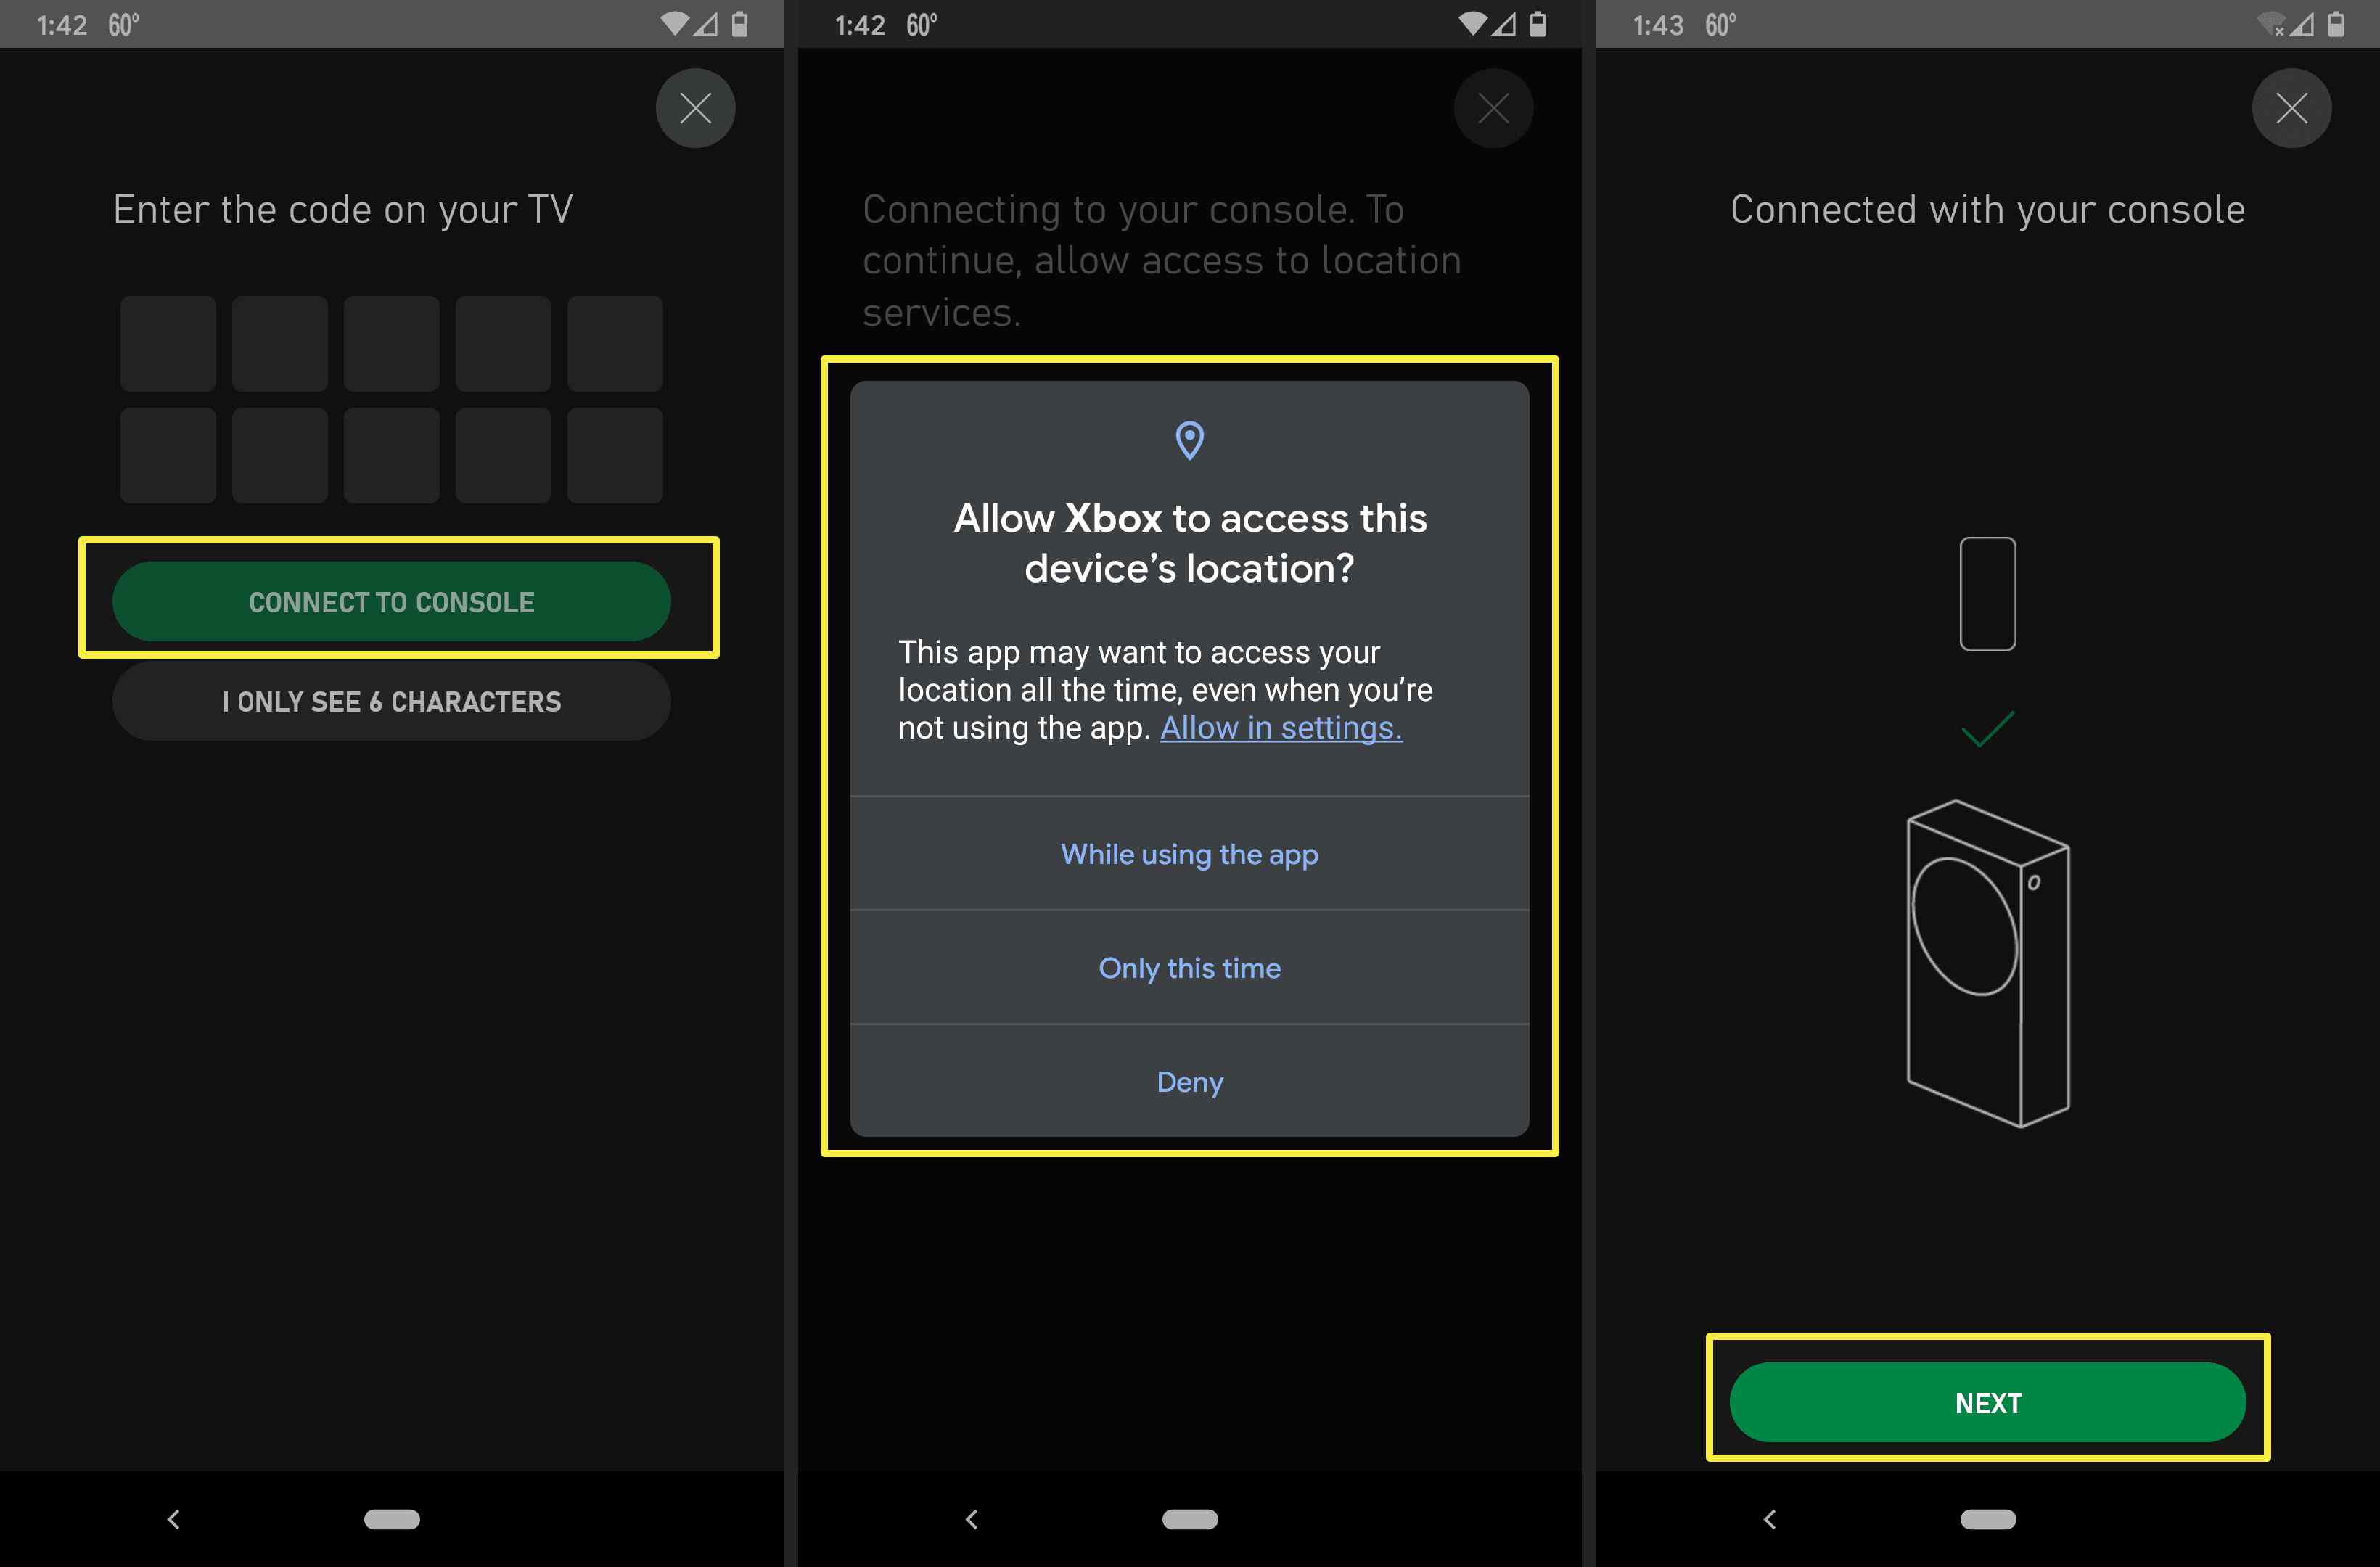Select the last code box in bottom row

pyautogui.click(x=615, y=455)
